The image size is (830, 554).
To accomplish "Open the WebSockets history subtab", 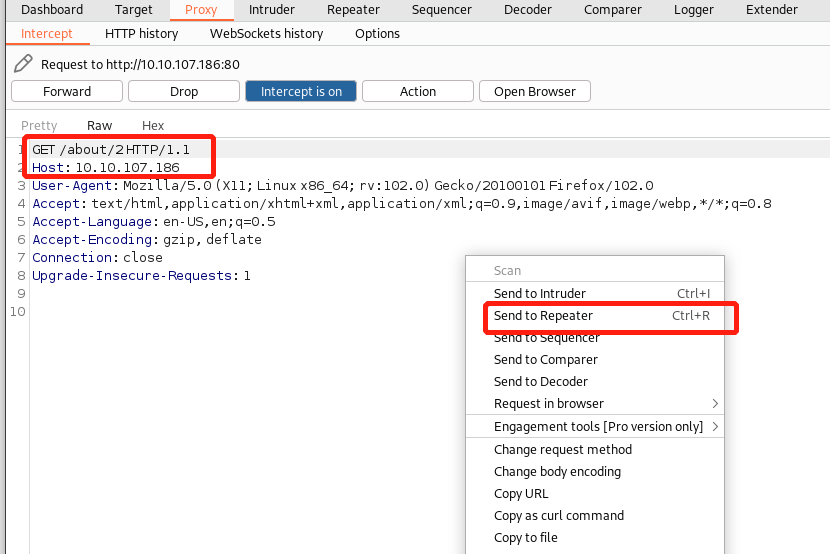I will [x=266, y=34].
